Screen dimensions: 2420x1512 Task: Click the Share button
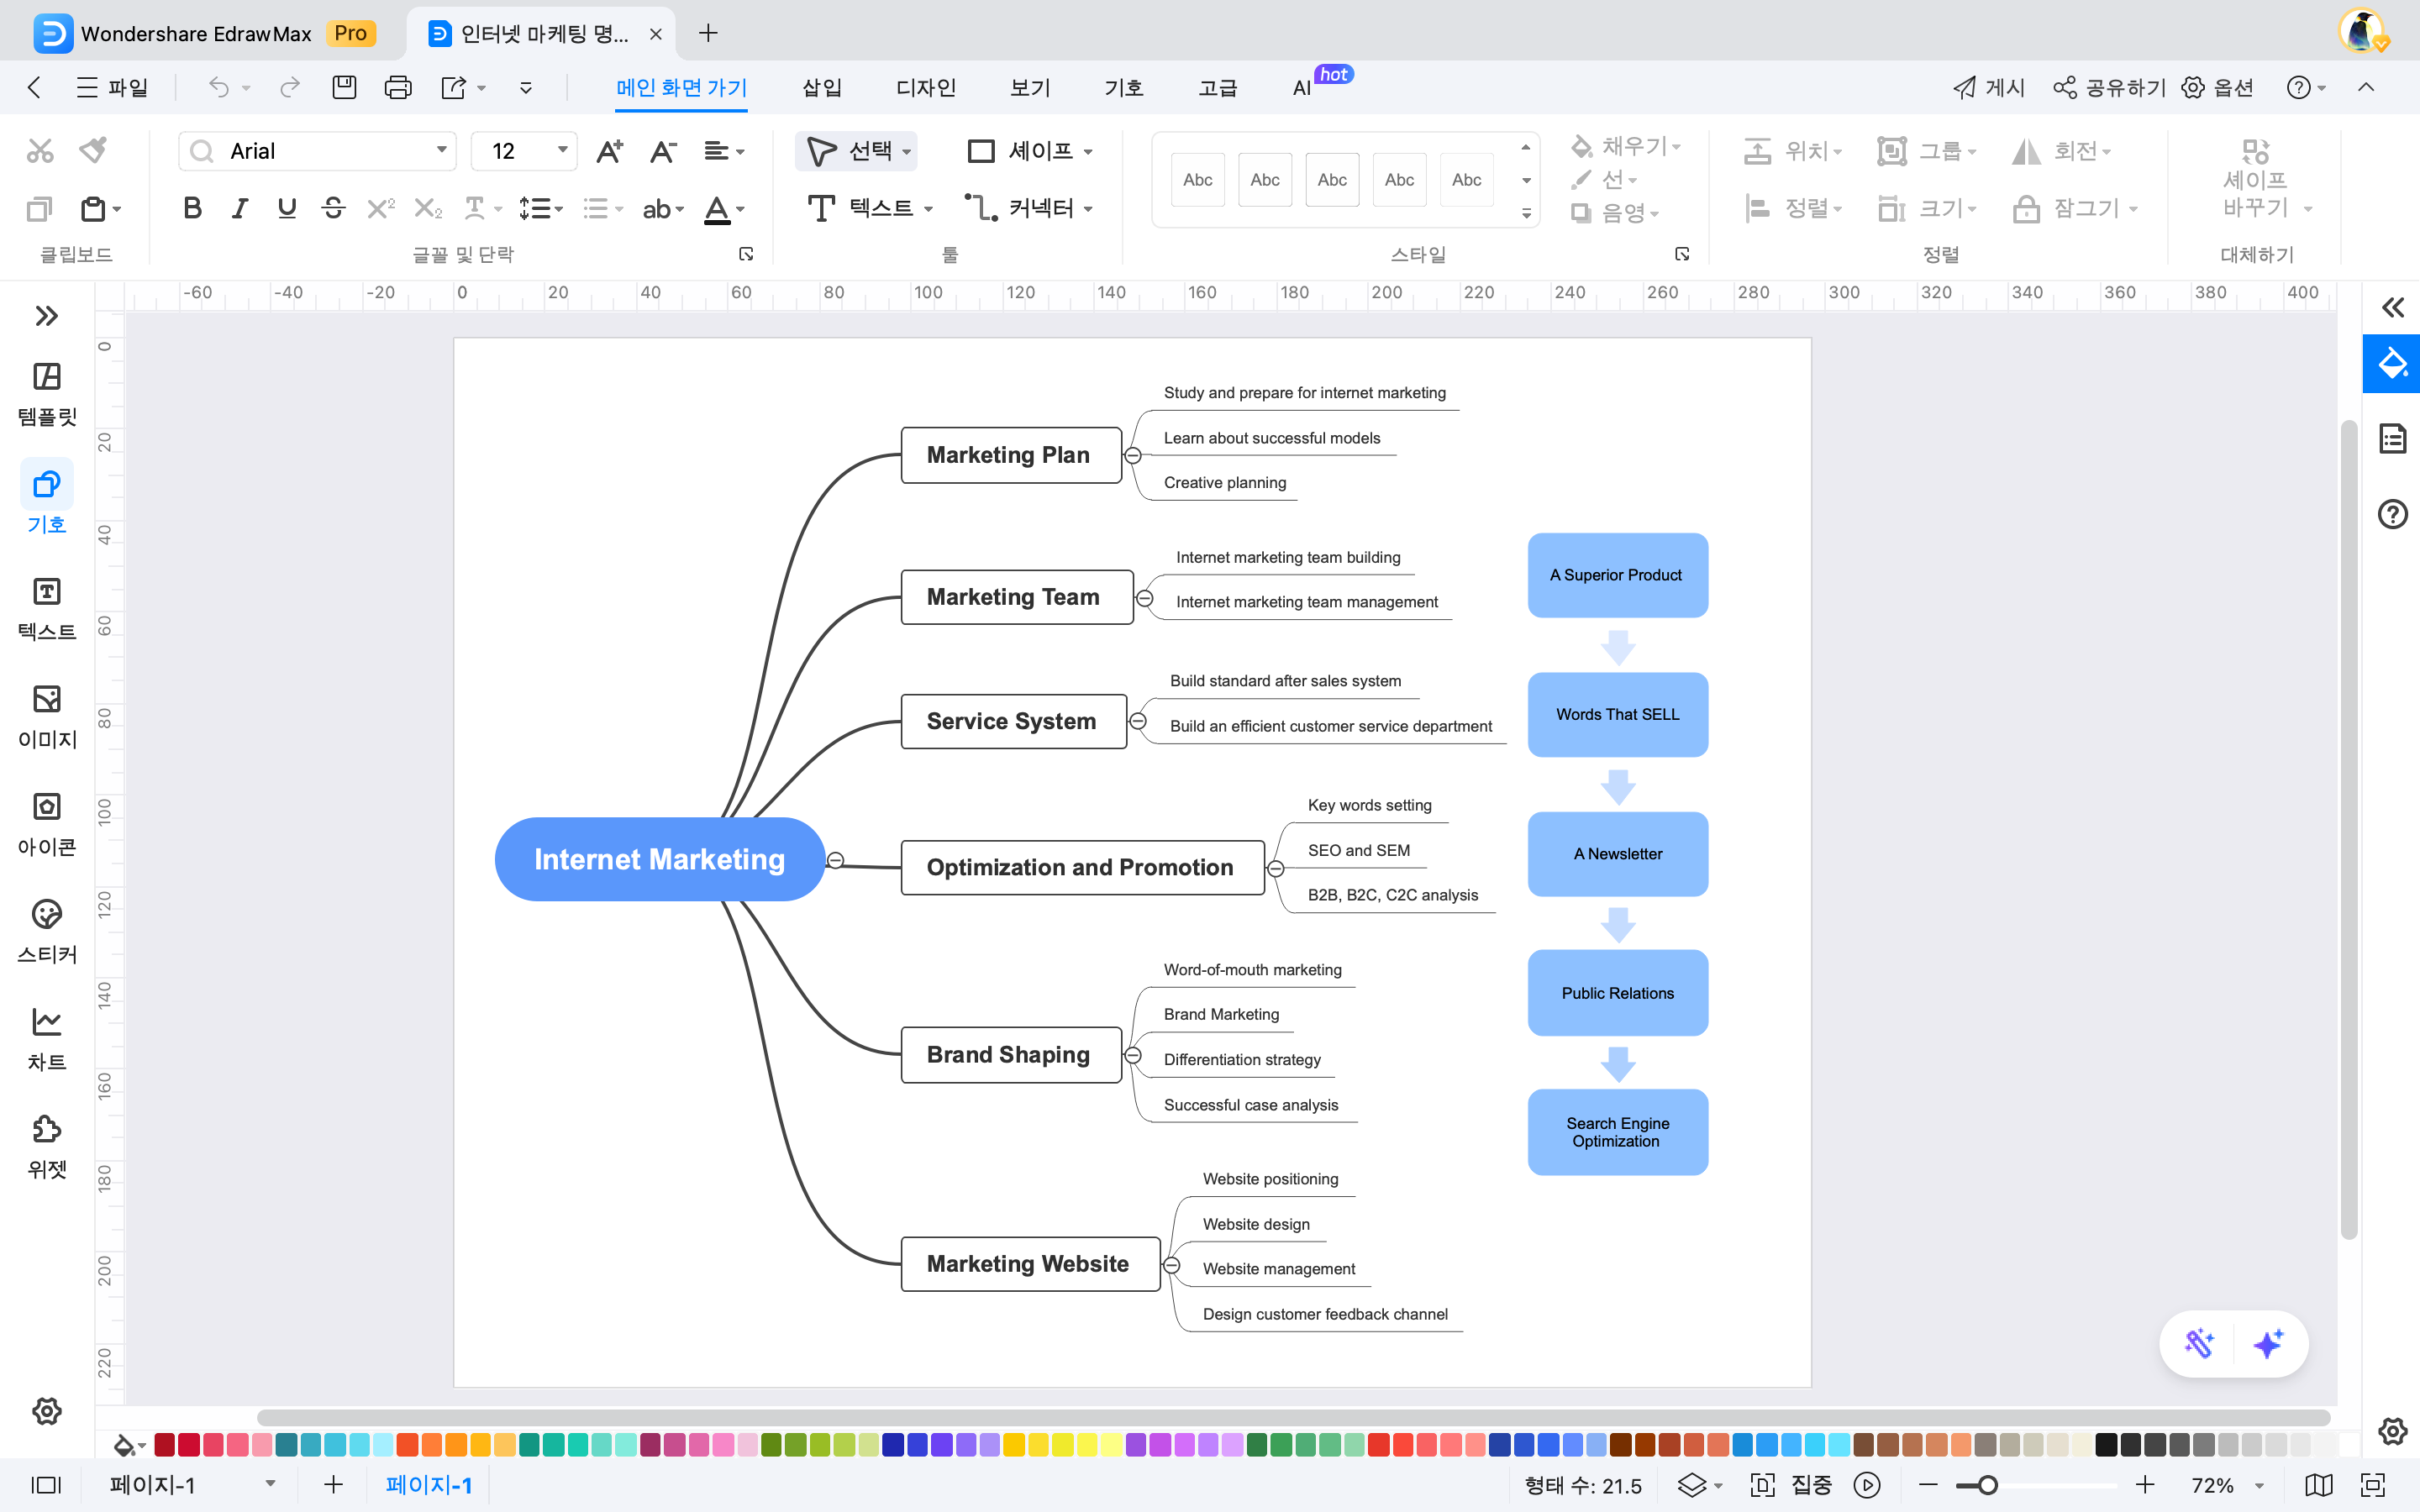[x=2109, y=88]
